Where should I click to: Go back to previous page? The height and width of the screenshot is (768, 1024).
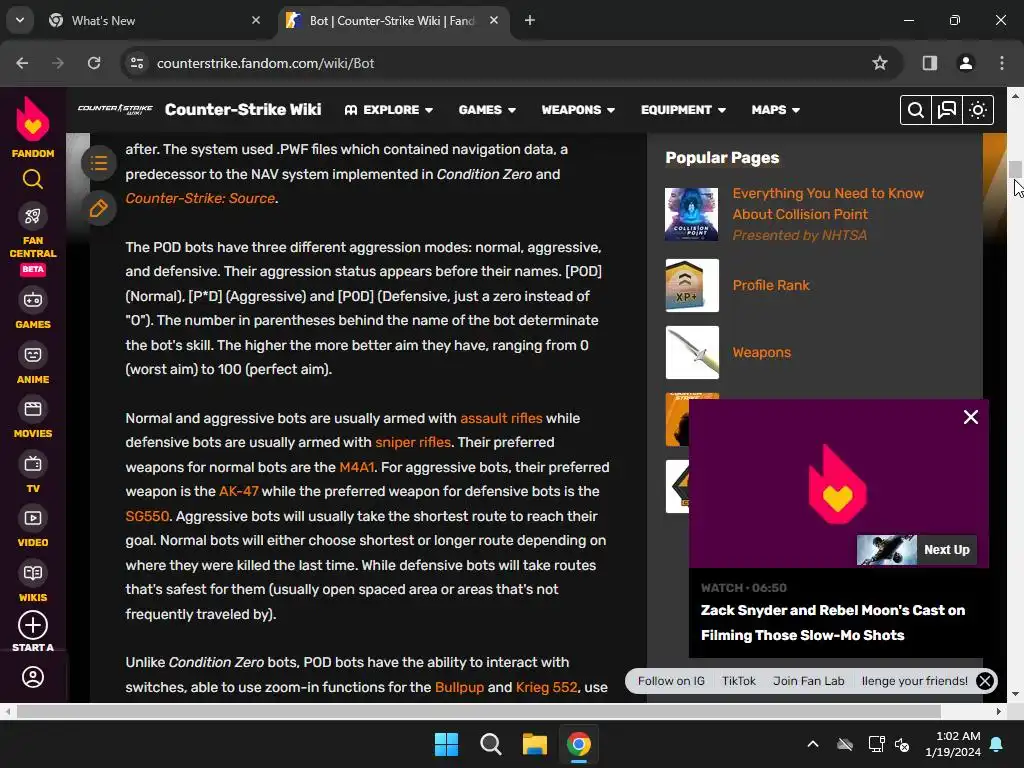(x=22, y=63)
